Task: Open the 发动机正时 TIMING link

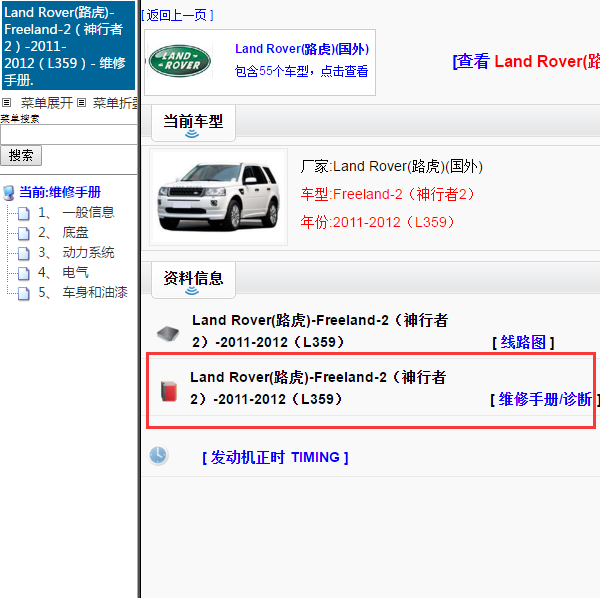Action: [x=275, y=457]
